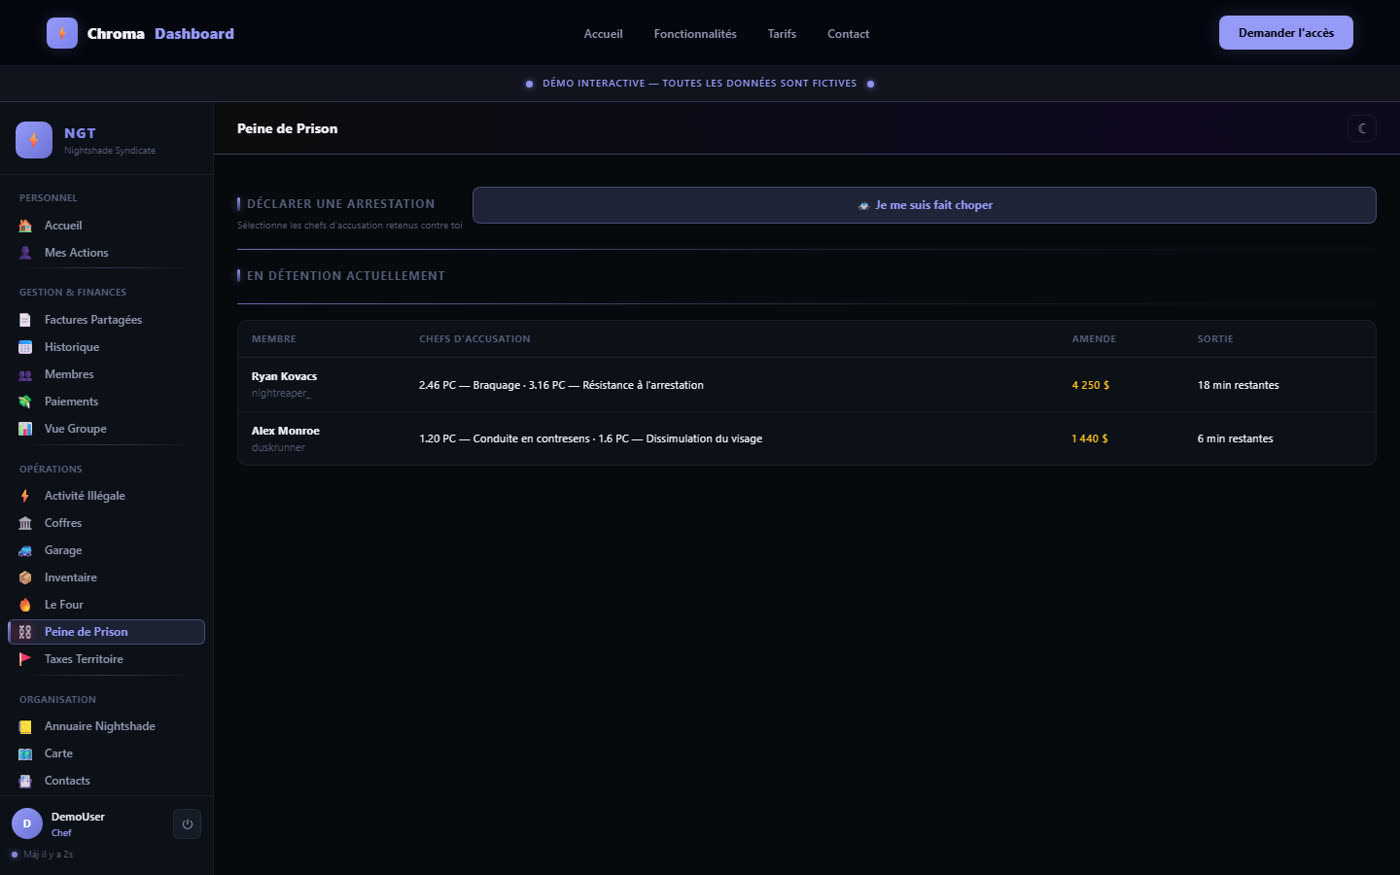This screenshot has height=875, width=1400.
Task: Open Accueil in the top navigation
Action: [603, 34]
